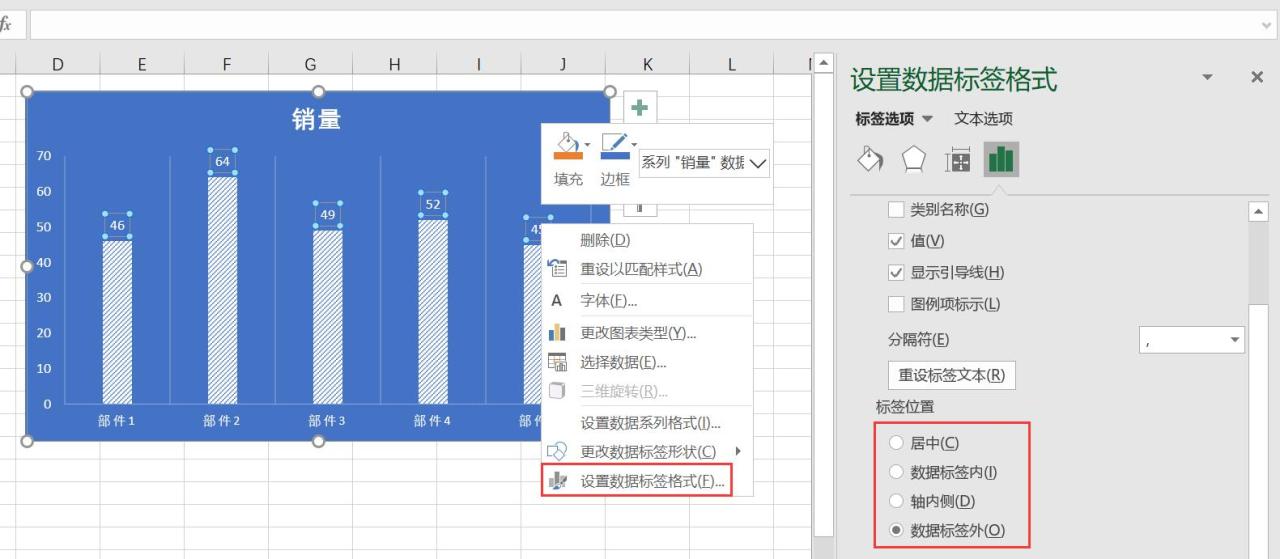Click the y-axis value 70
1280x559 pixels.
44,156
